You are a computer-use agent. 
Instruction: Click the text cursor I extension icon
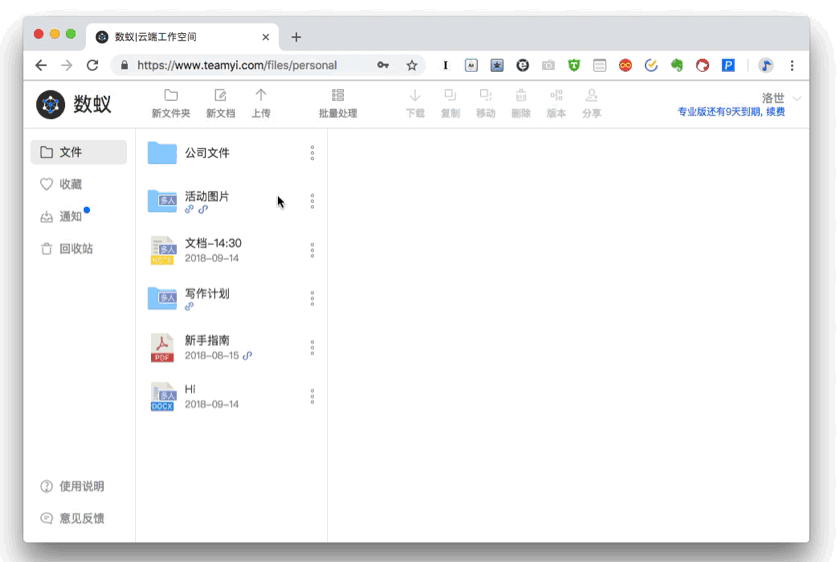[x=445, y=65]
